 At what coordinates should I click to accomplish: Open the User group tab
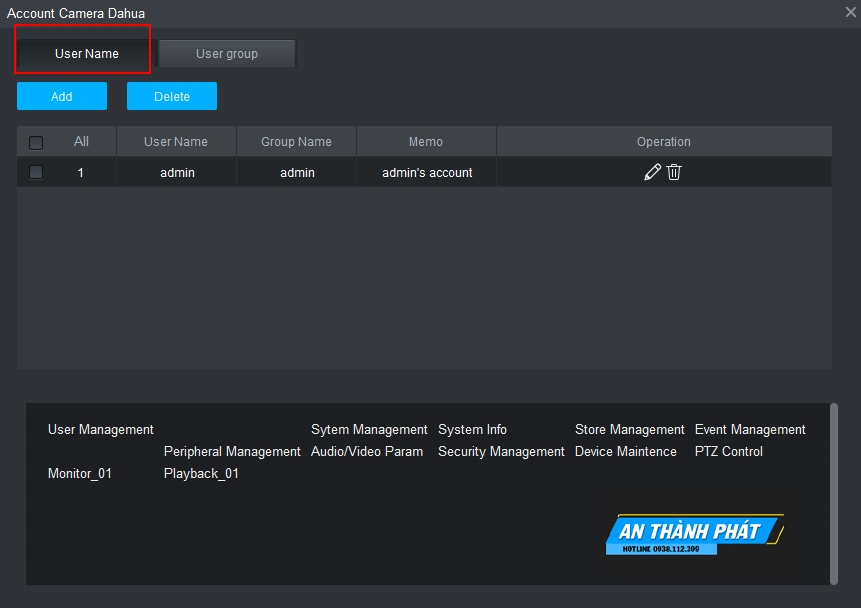pos(227,54)
